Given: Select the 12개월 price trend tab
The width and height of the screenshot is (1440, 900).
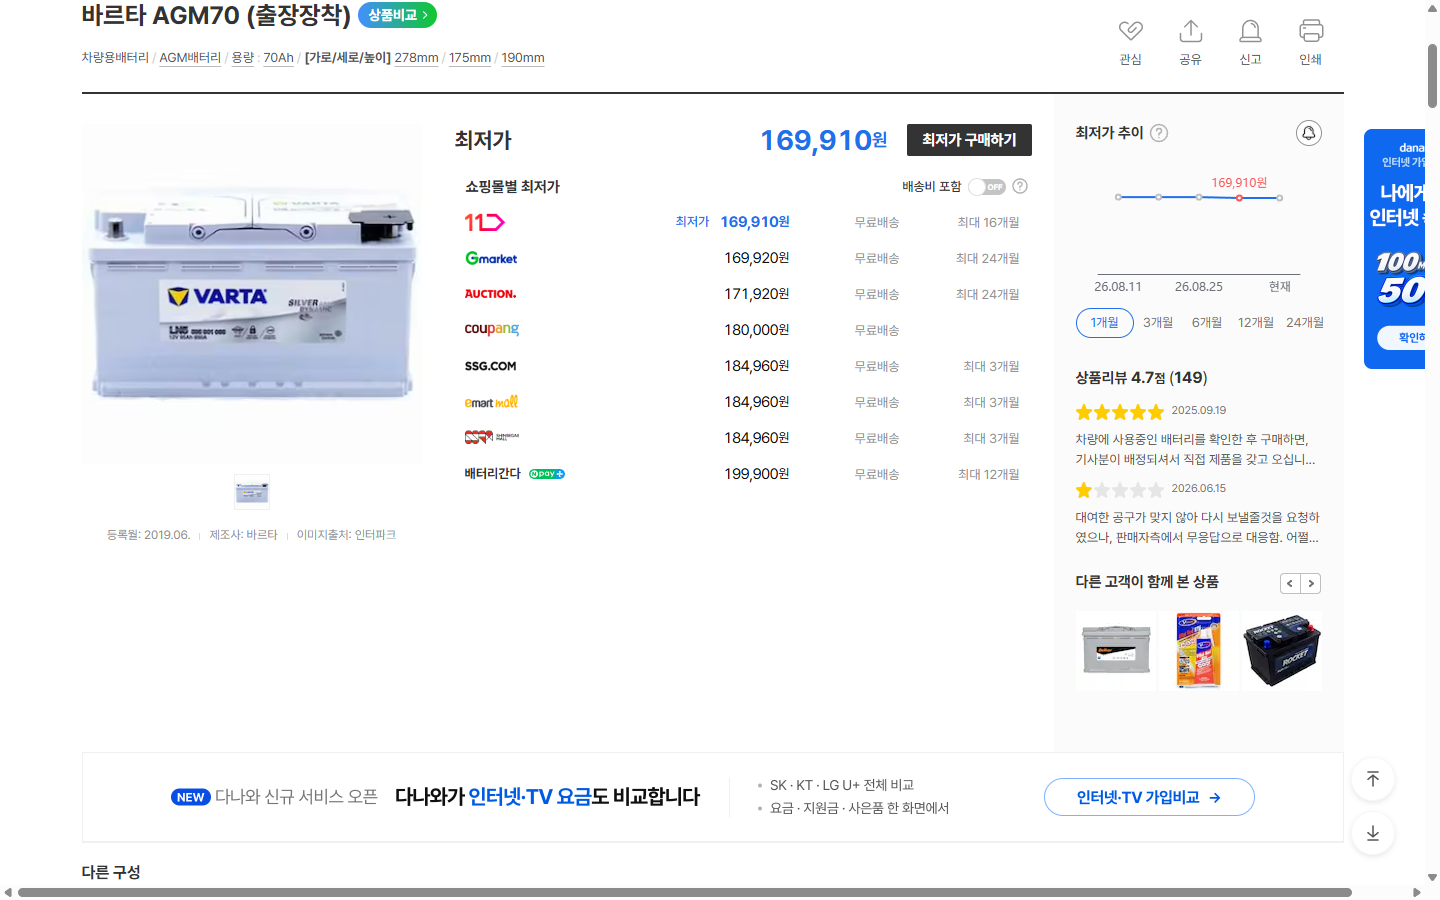Looking at the screenshot, I should click(x=1256, y=323).
